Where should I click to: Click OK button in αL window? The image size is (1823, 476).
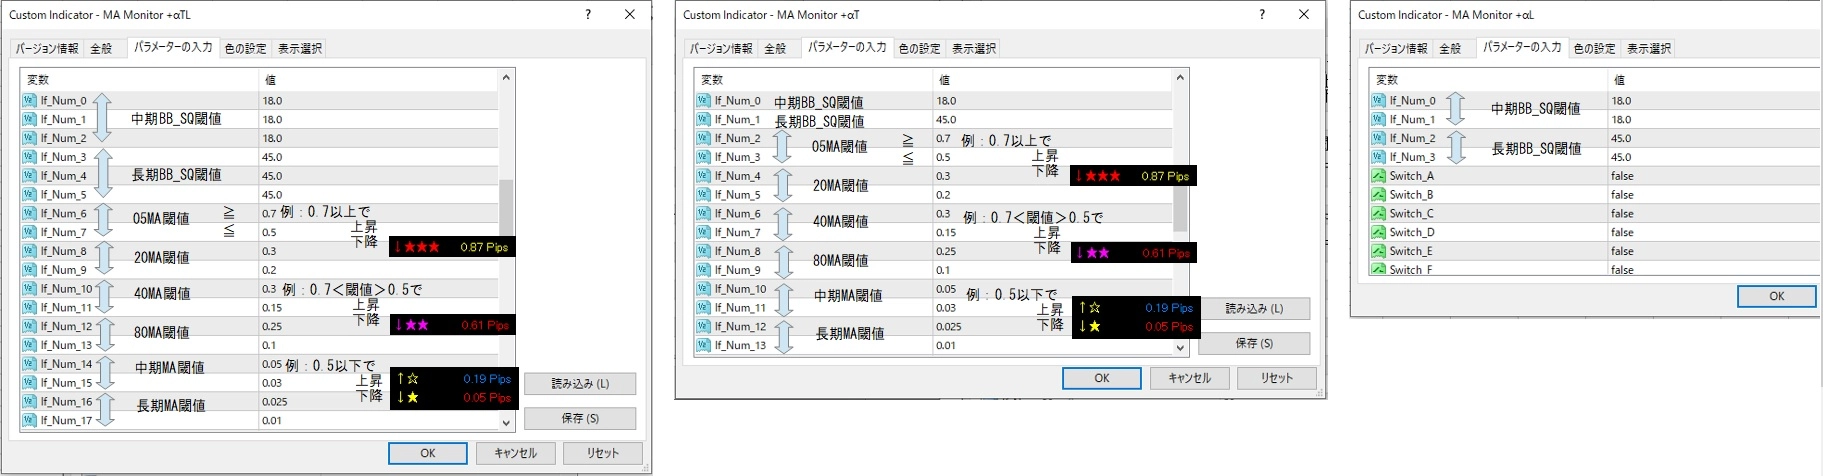(x=1776, y=296)
